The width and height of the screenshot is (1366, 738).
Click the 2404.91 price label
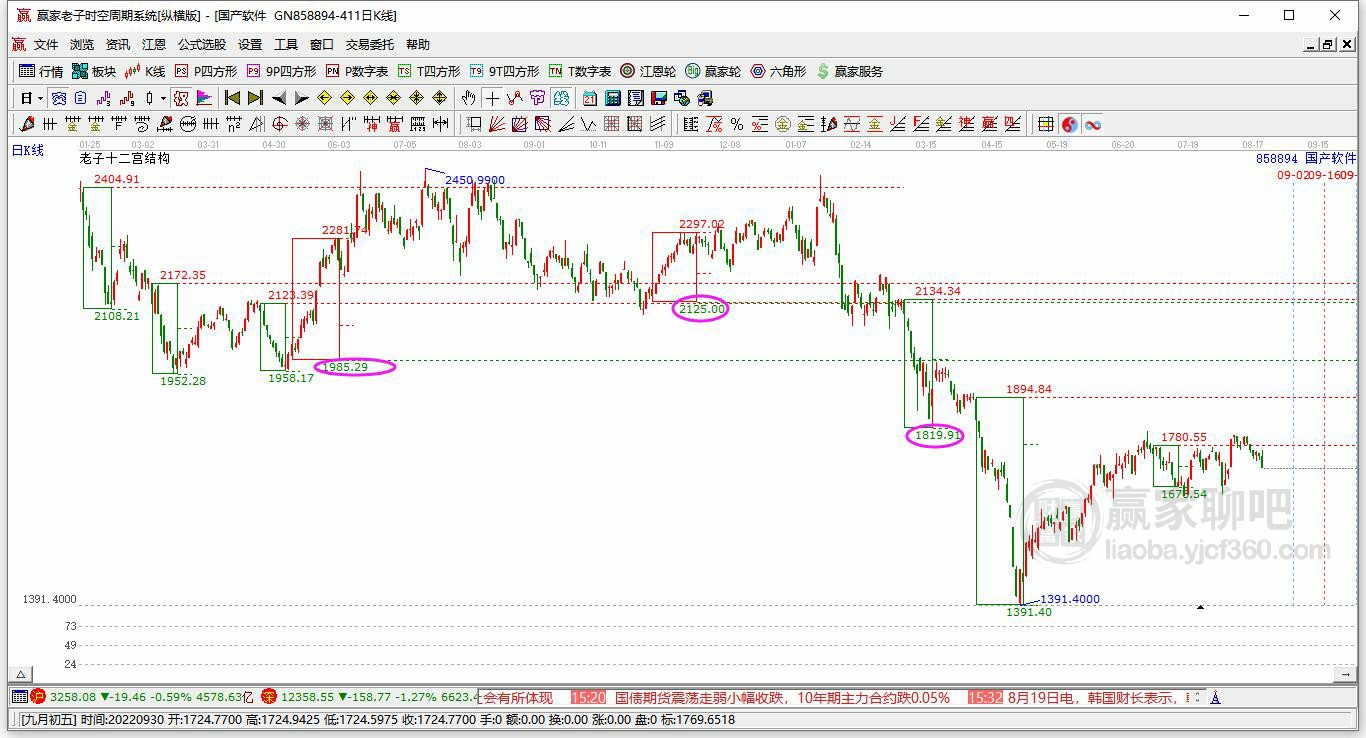[117, 179]
